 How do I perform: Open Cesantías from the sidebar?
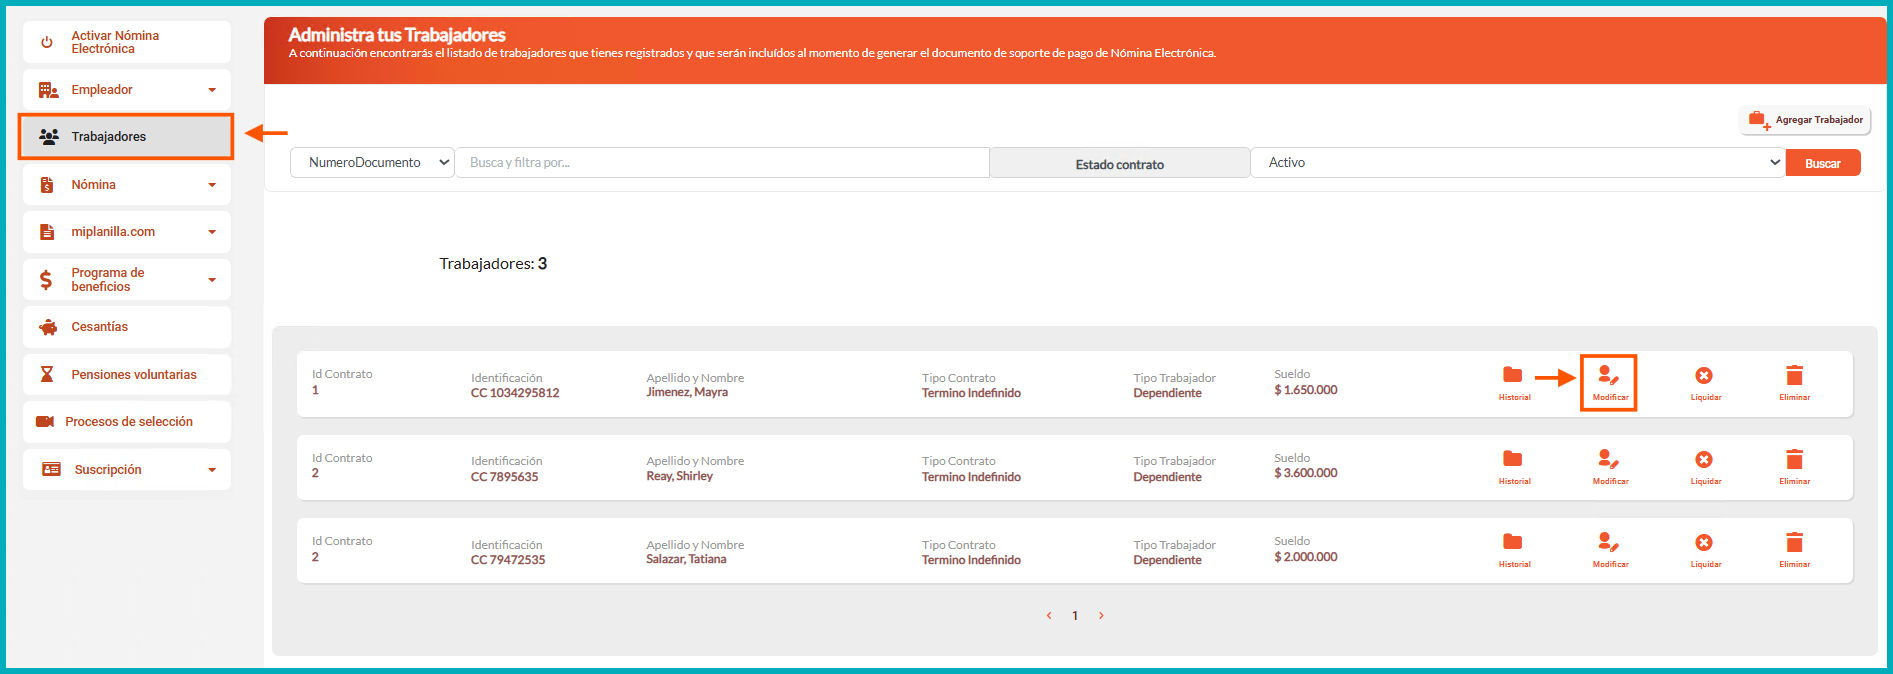127,327
